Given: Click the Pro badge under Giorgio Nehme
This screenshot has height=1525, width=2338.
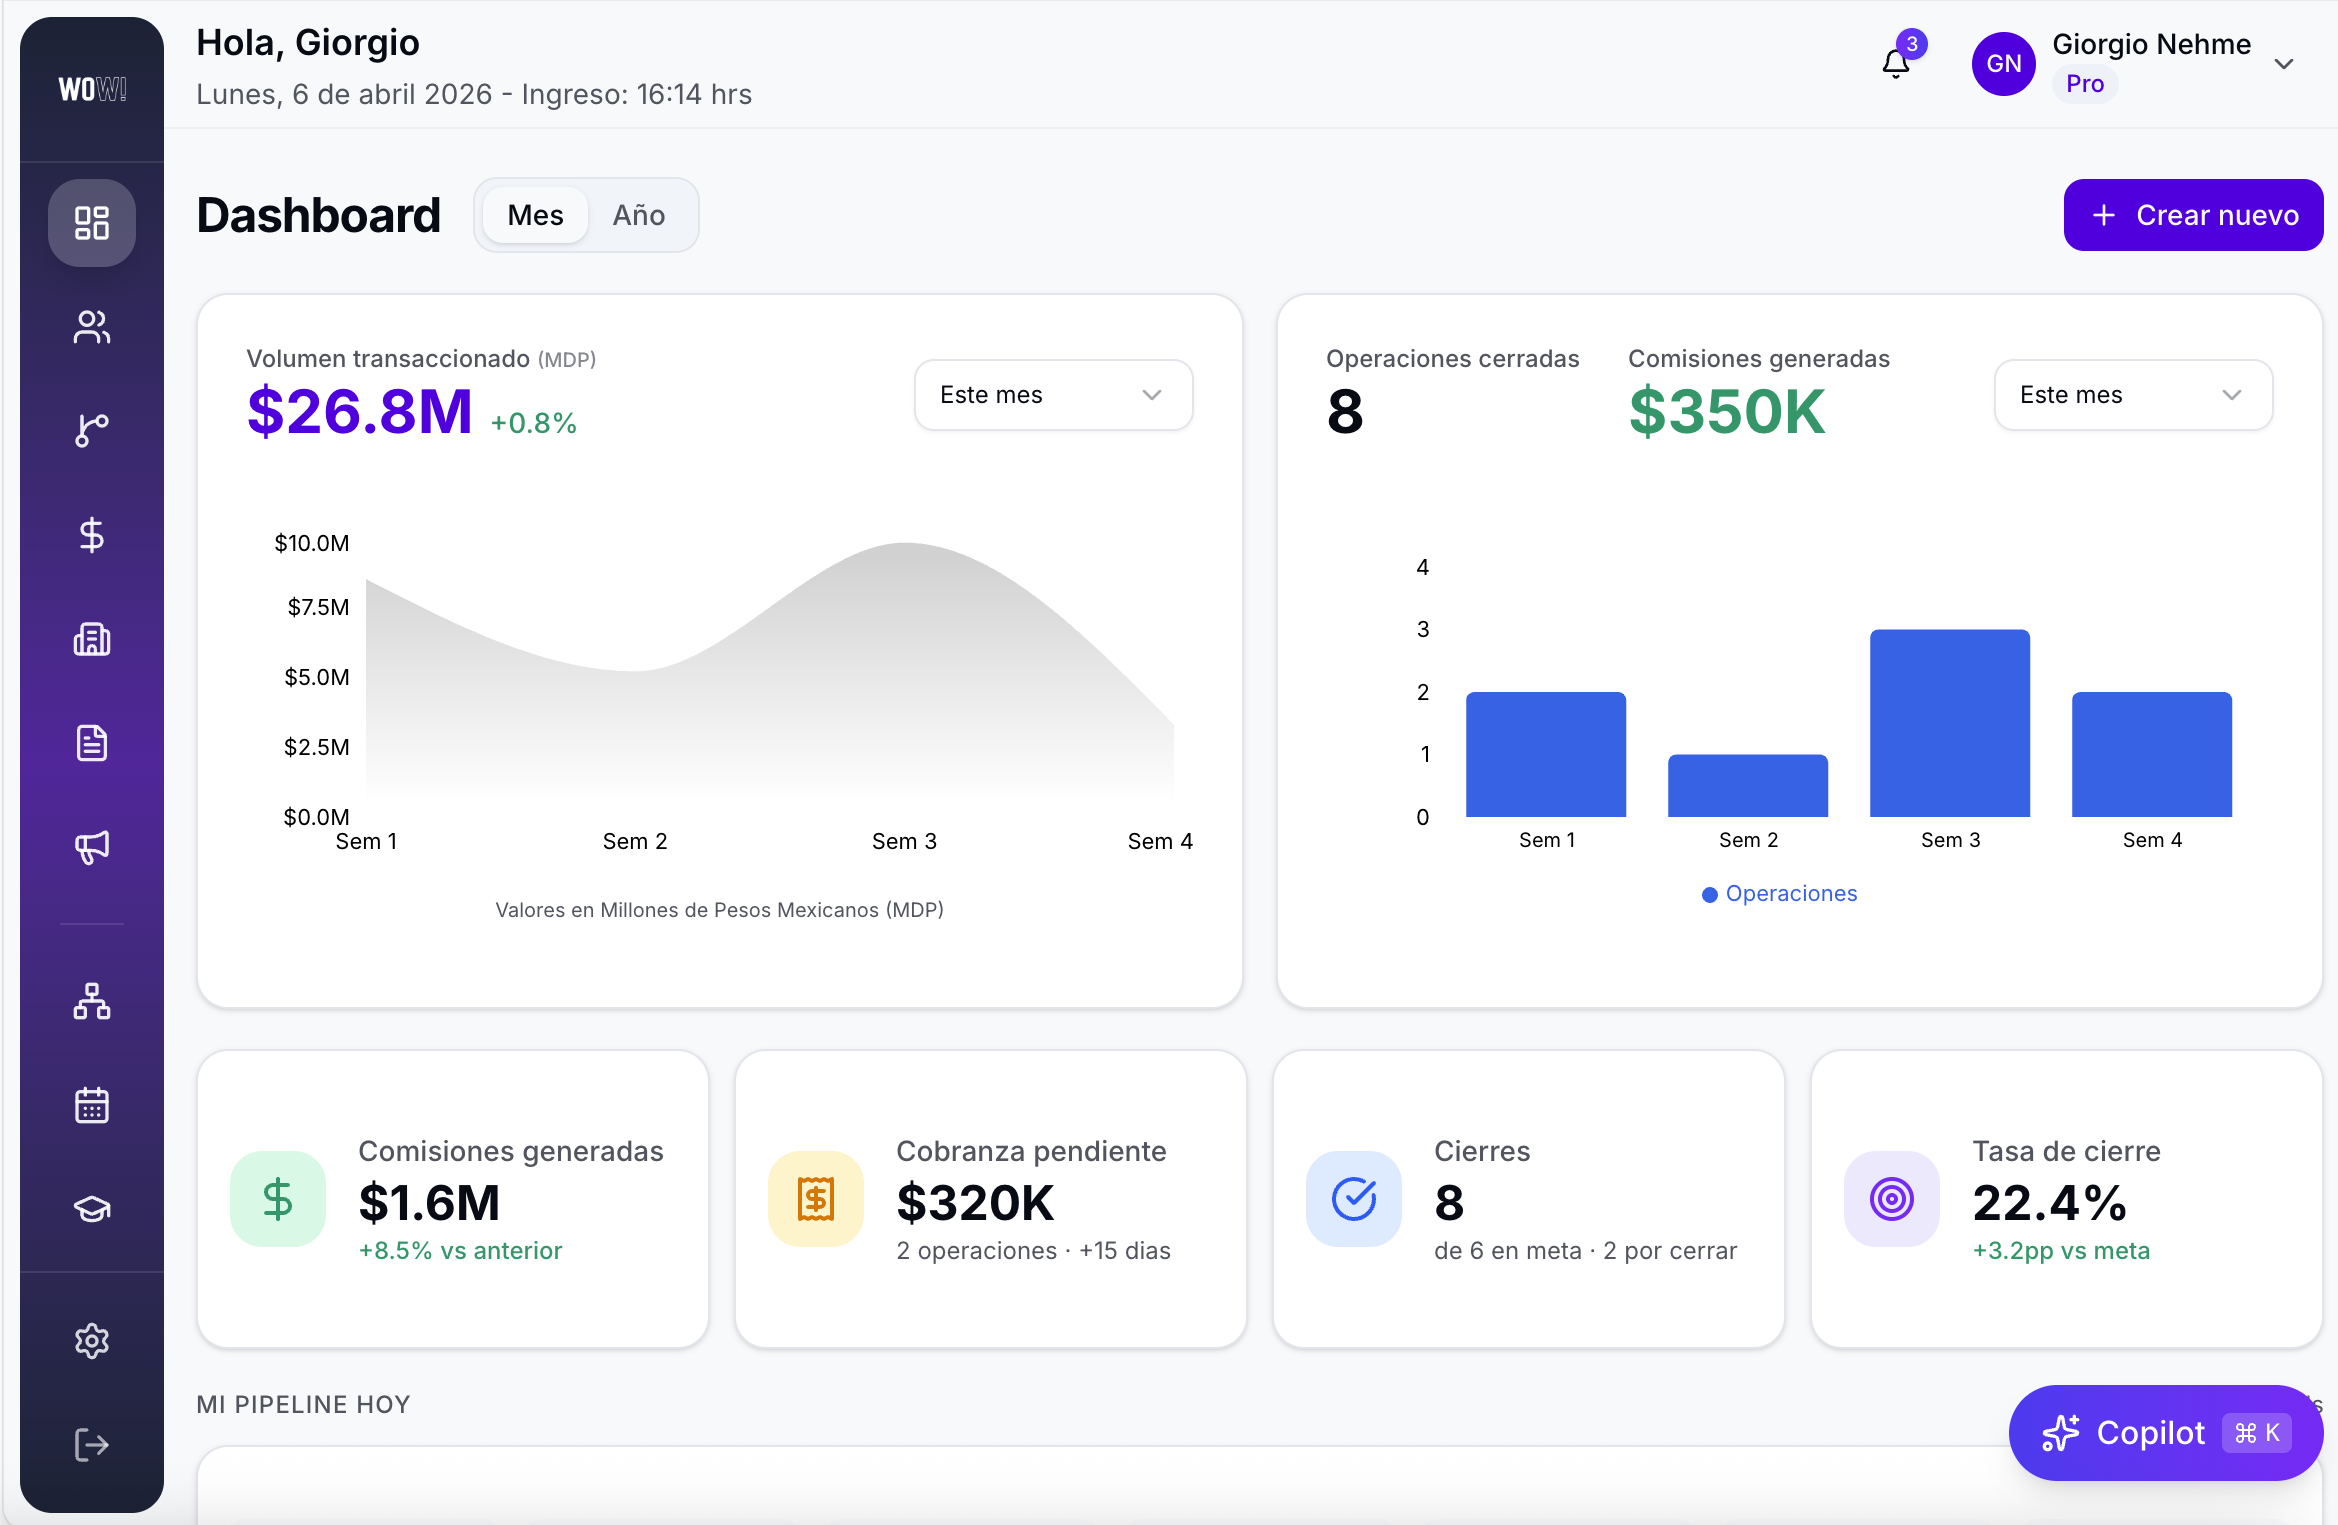Looking at the screenshot, I should 2085,84.
